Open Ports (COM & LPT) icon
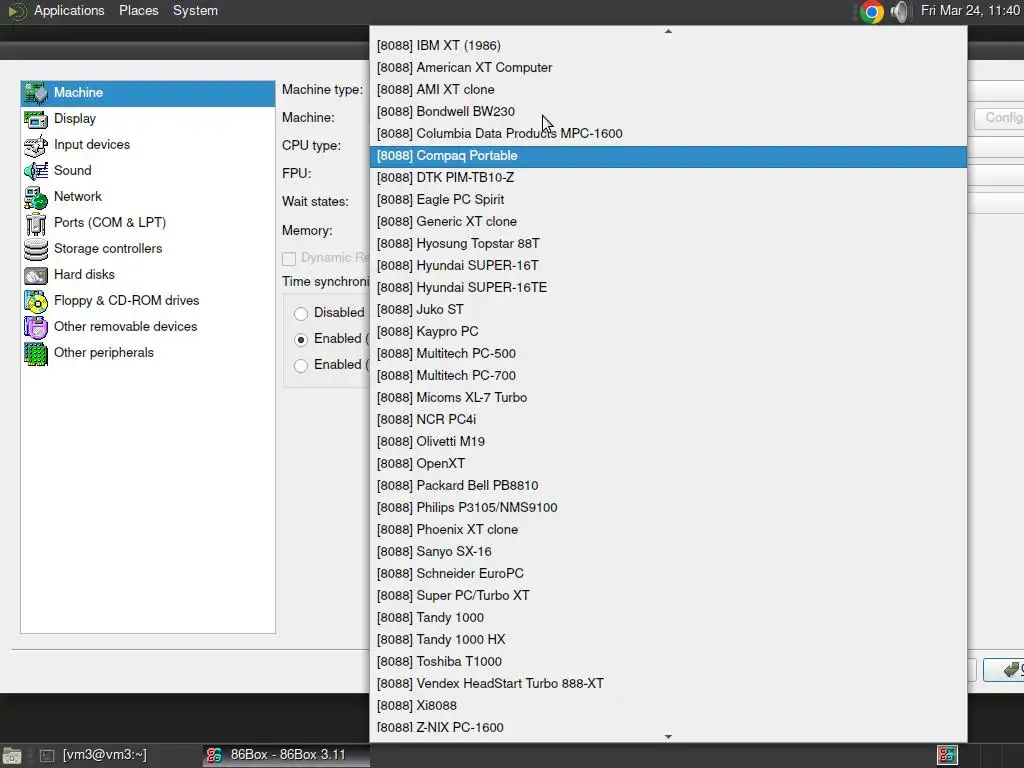This screenshot has height=768, width=1024. 36,223
